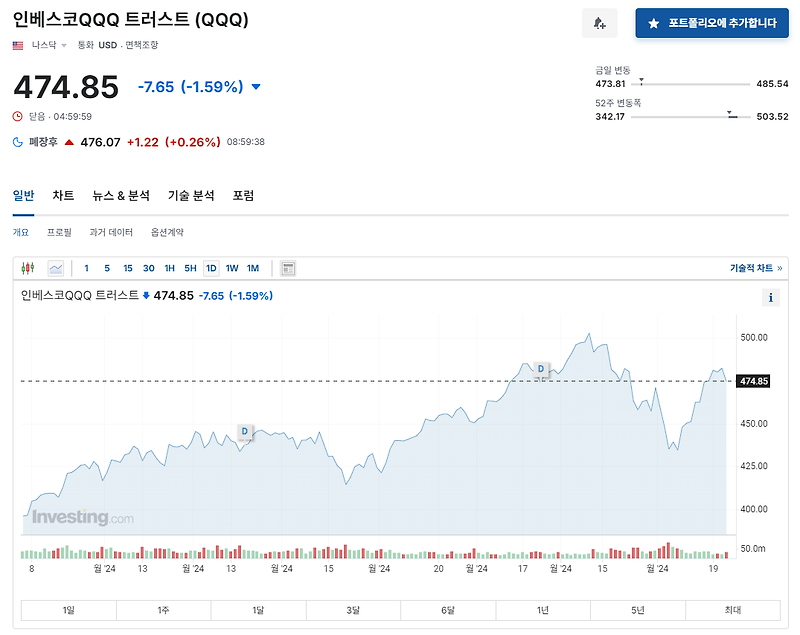This screenshot has width=800, height=635.
Task: Select the 1H timeframe toggle
Action: (x=170, y=268)
